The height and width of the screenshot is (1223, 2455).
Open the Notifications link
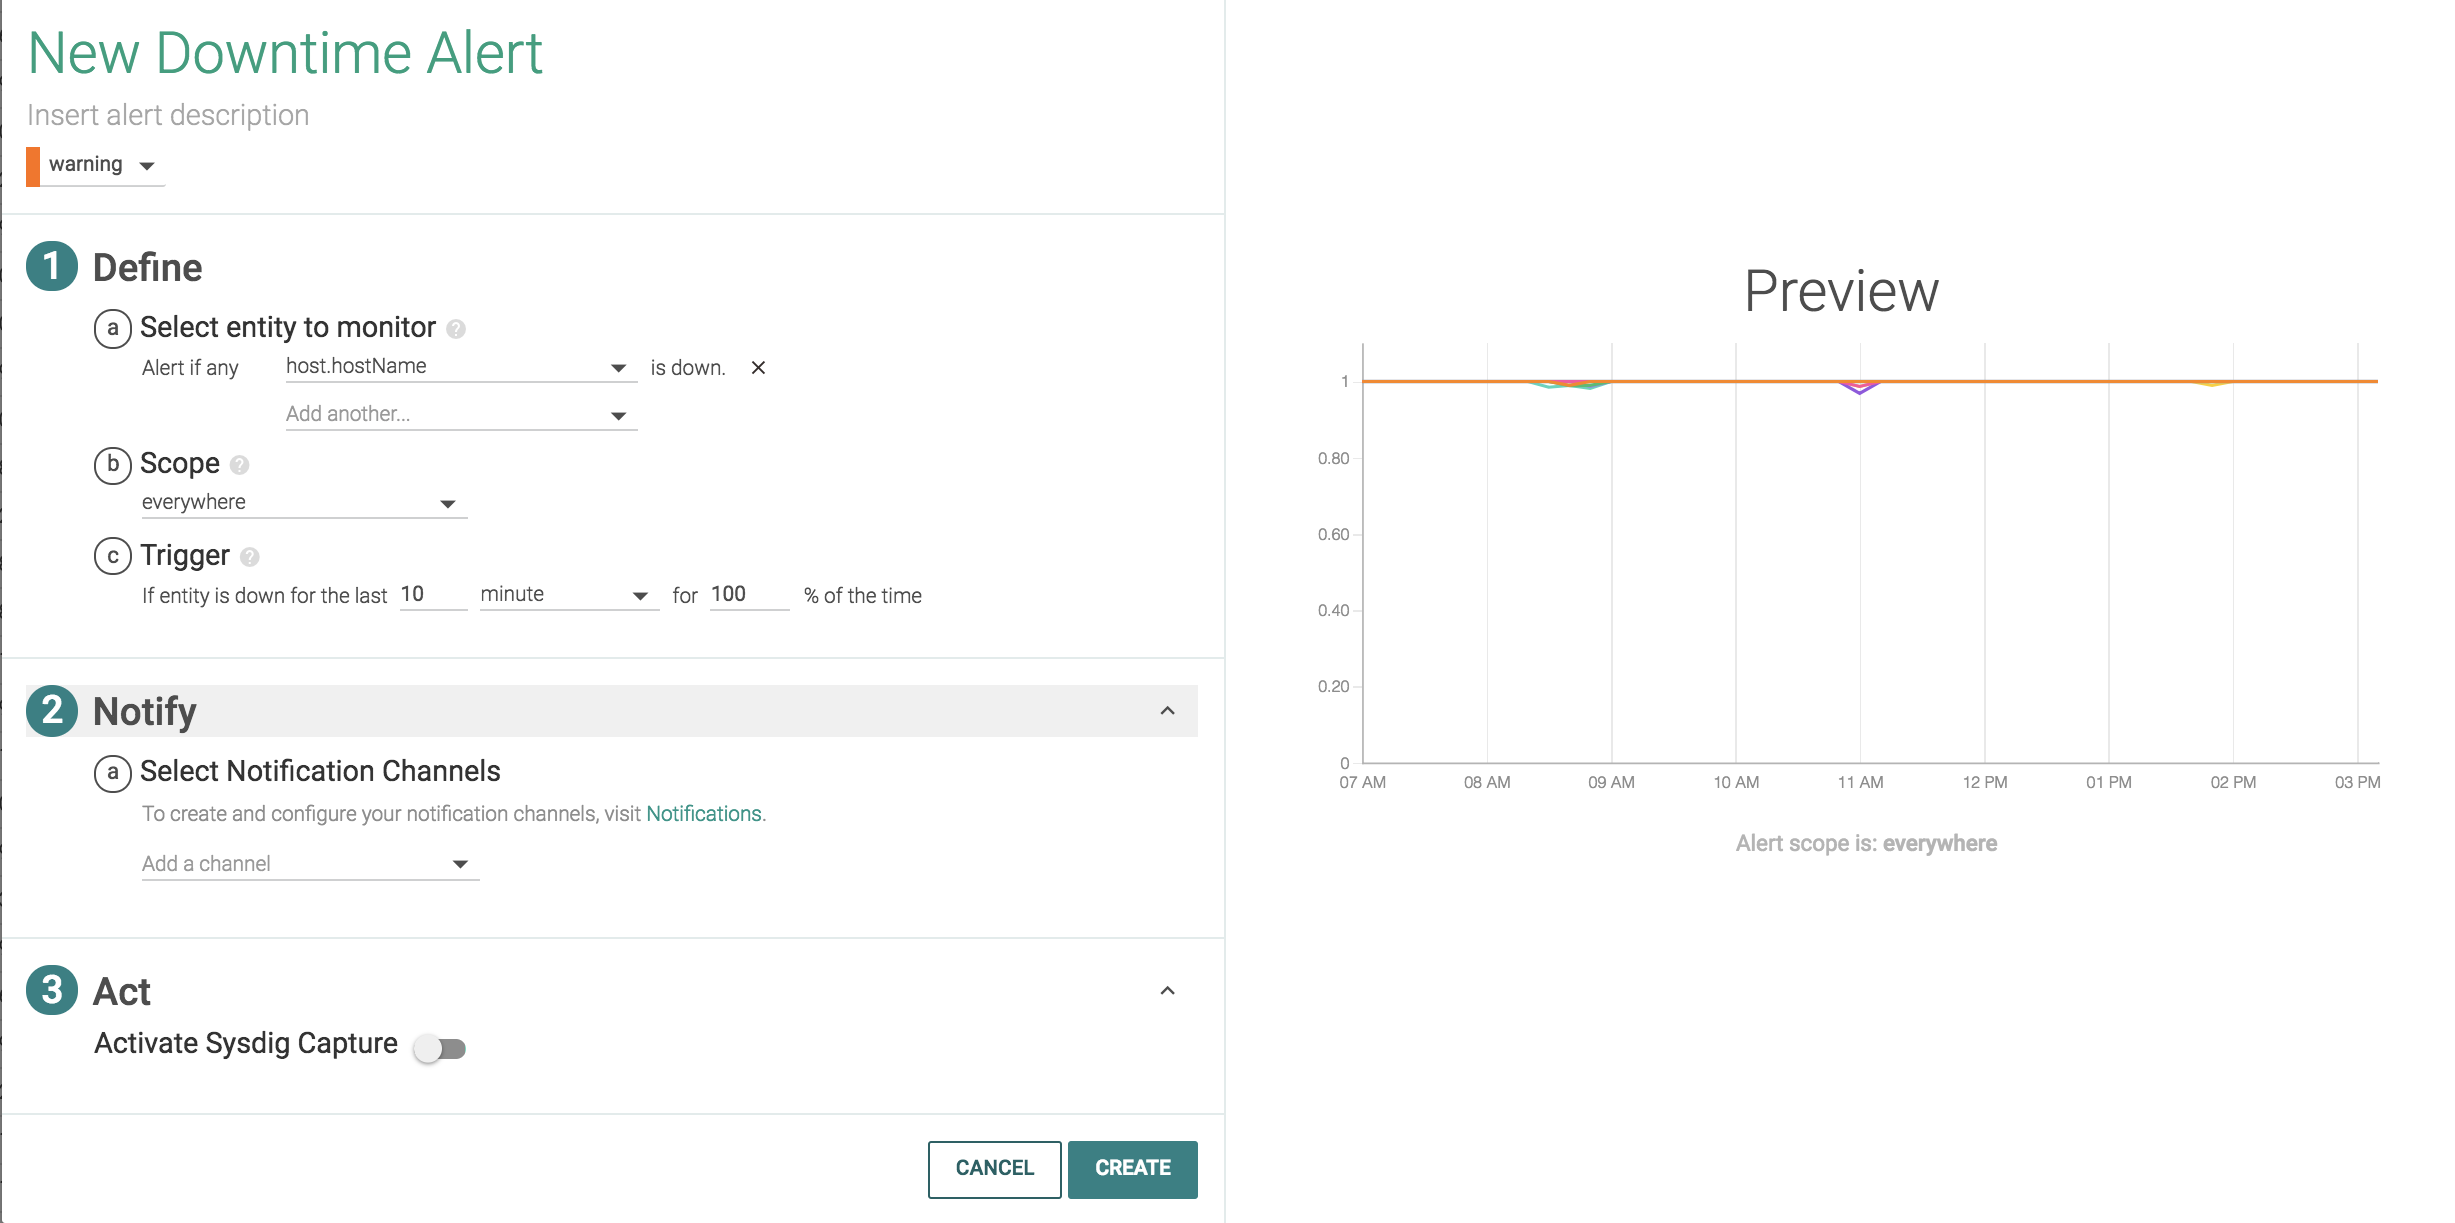pyautogui.click(x=704, y=814)
